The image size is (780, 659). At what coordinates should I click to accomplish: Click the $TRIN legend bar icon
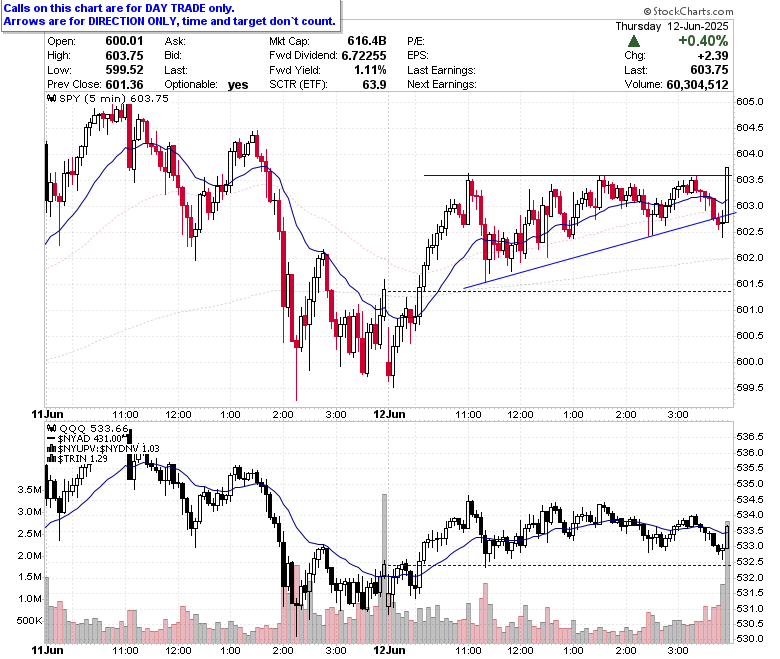tap(51, 459)
